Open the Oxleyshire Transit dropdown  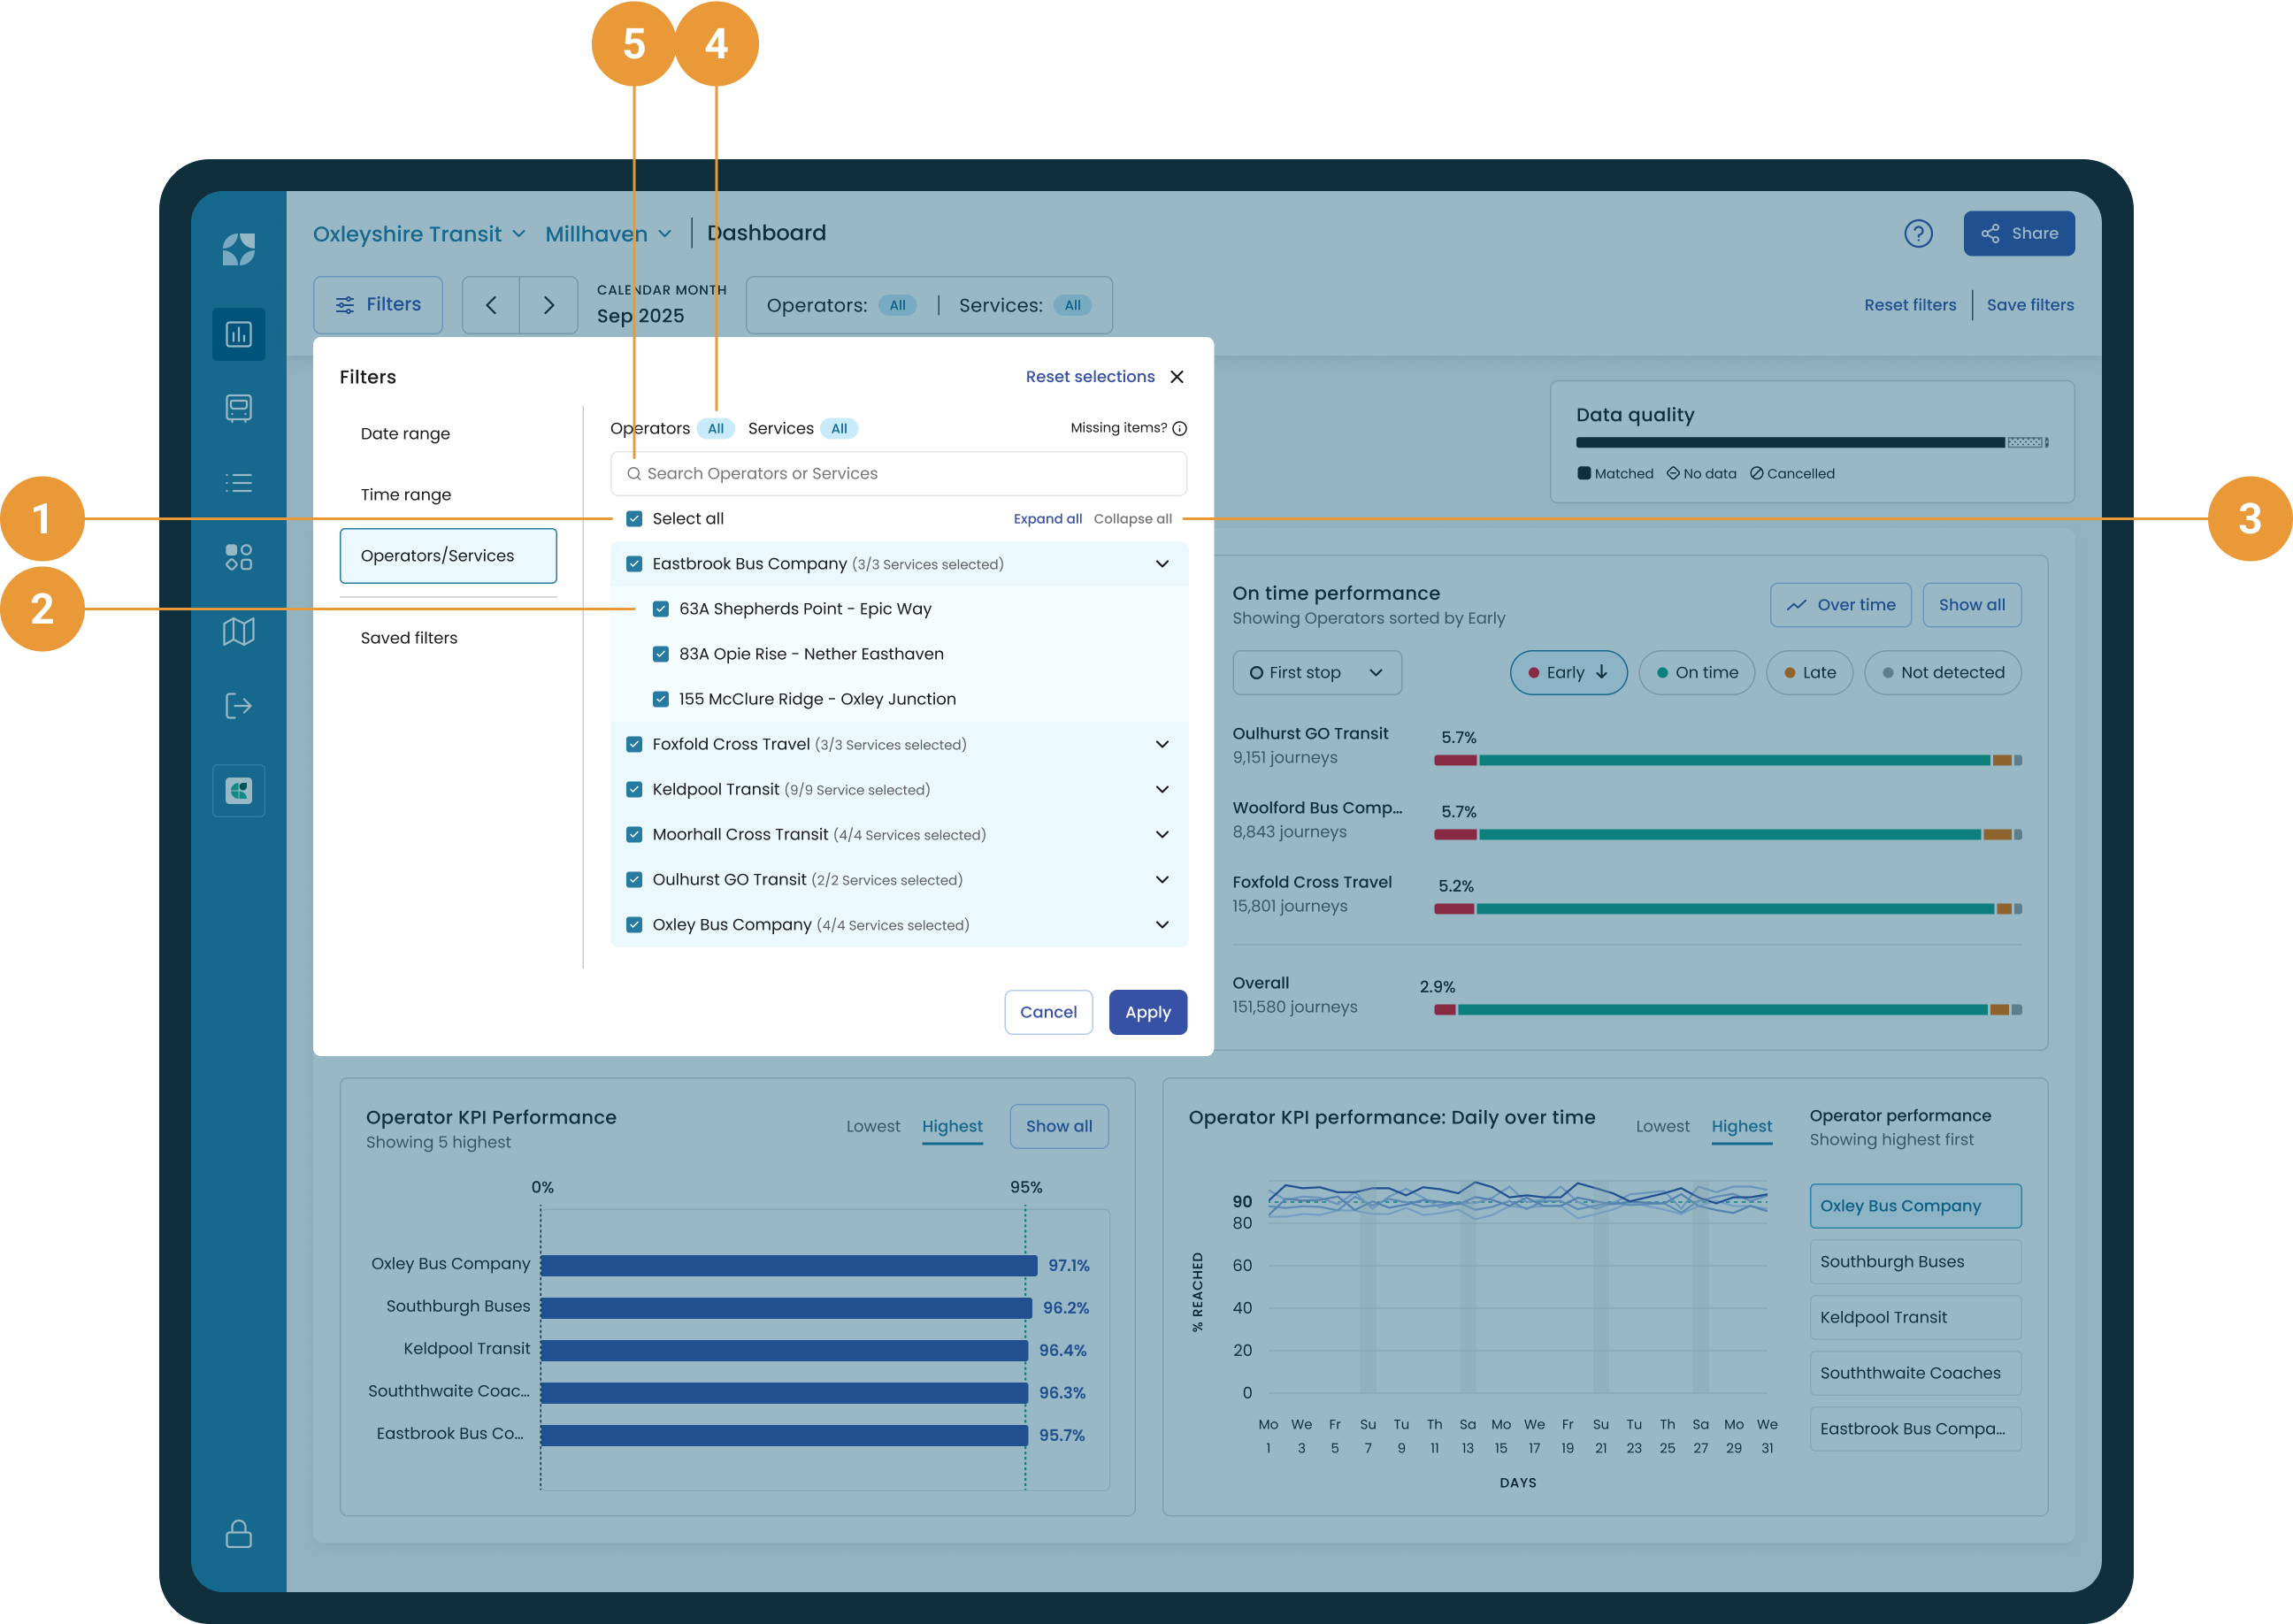tap(419, 234)
